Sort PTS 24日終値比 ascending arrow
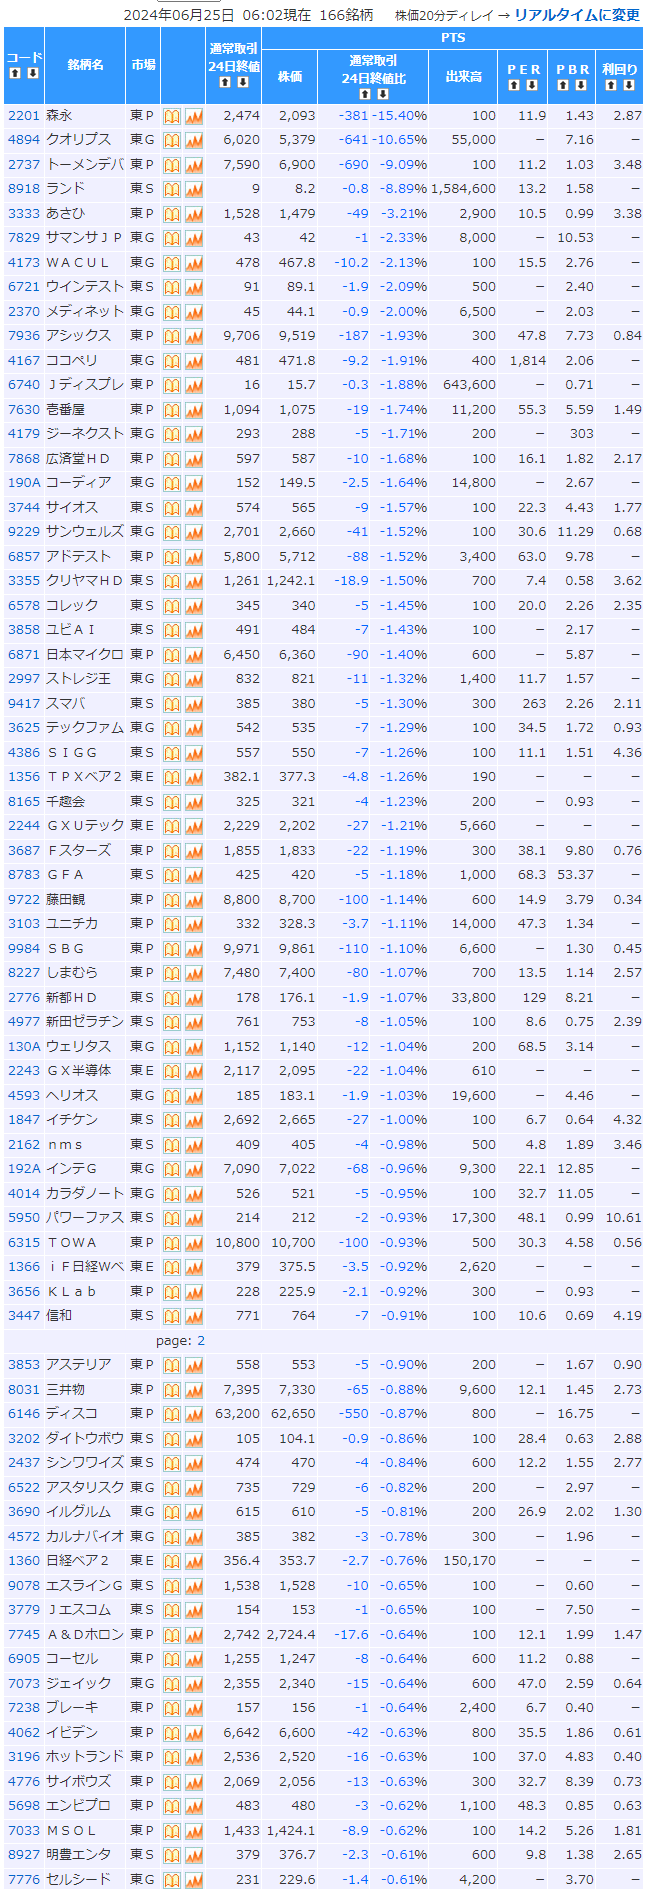The height and width of the screenshot is (1889, 652). [x=364, y=93]
